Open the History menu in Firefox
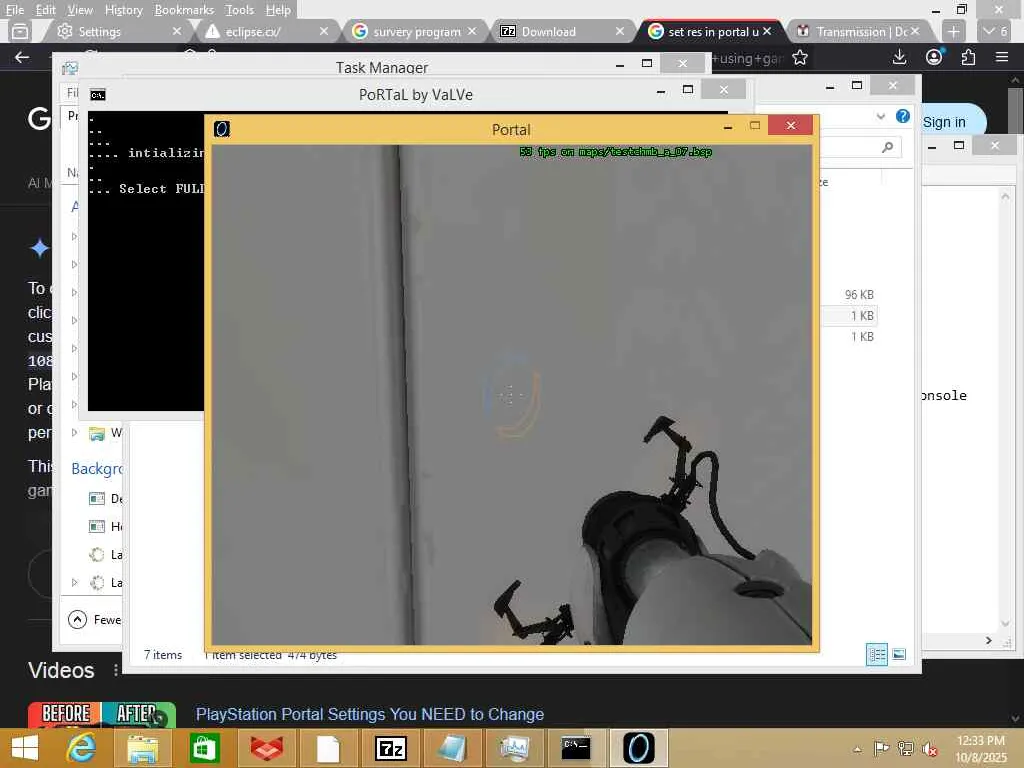The height and width of the screenshot is (768, 1024). pyautogui.click(x=123, y=10)
